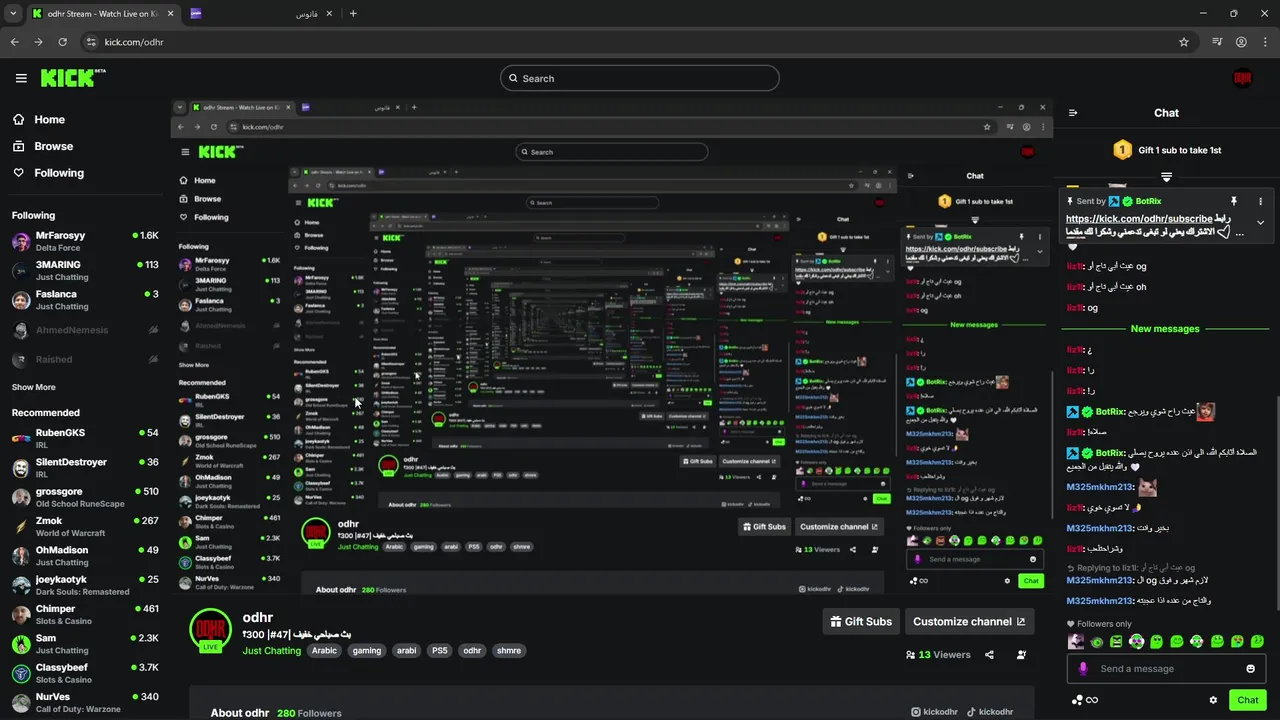Open joeykaotyk recommended channel

click(85, 585)
